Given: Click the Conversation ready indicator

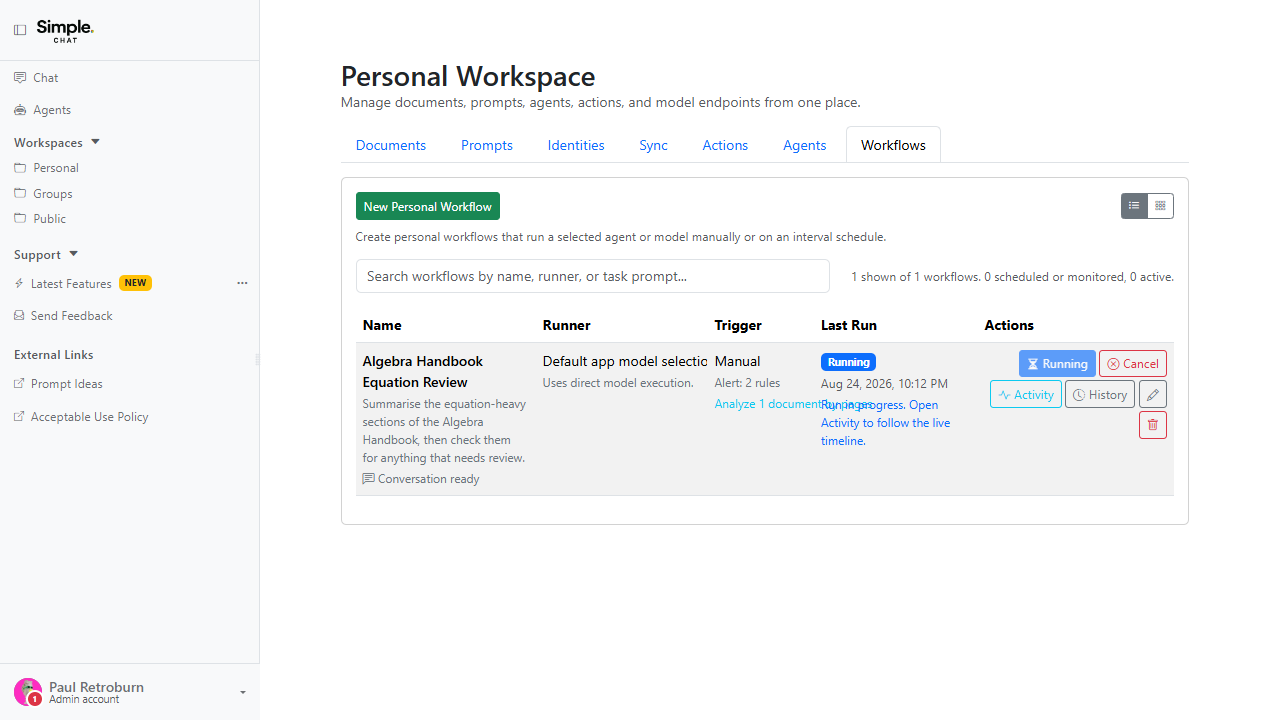Looking at the screenshot, I should (421, 479).
